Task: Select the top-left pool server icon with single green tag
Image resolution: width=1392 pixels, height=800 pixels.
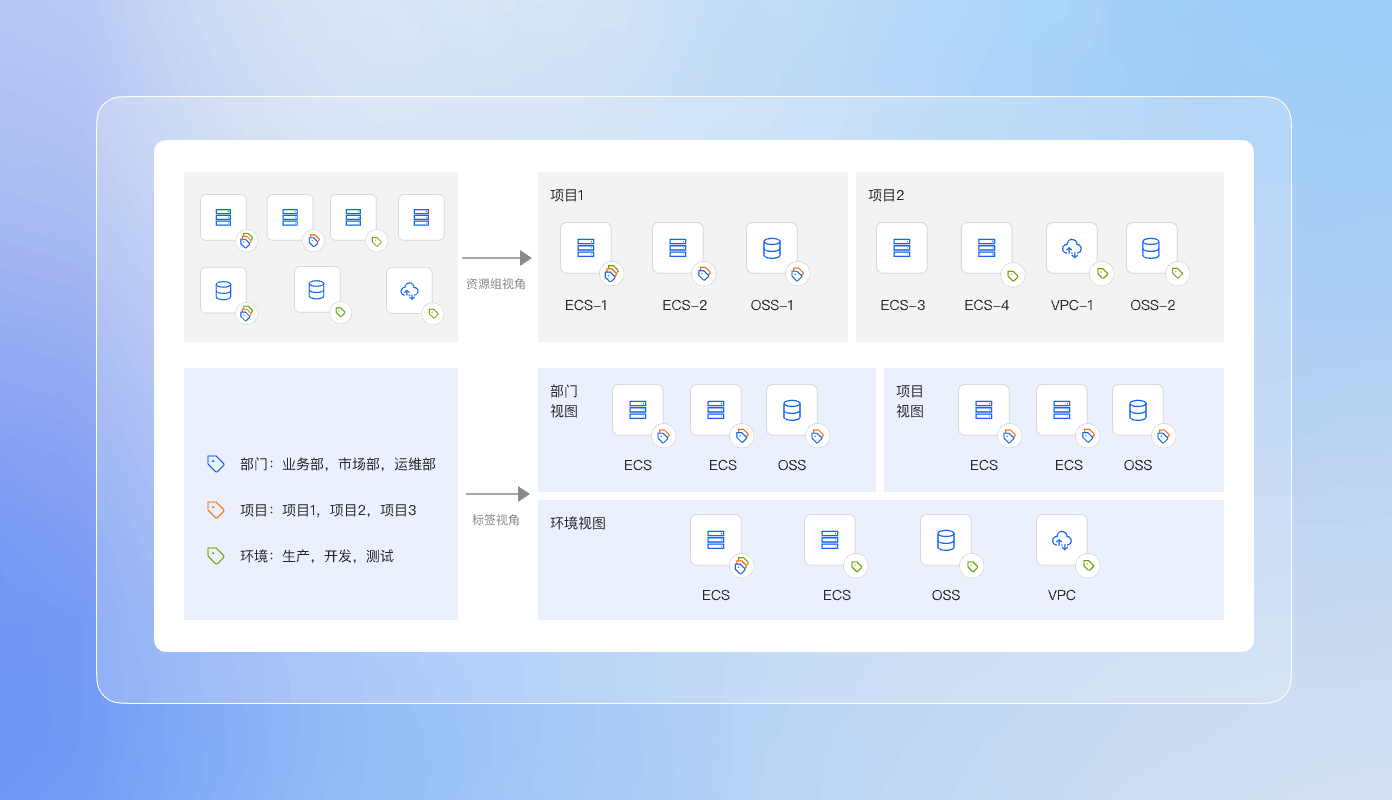Action: (x=353, y=217)
